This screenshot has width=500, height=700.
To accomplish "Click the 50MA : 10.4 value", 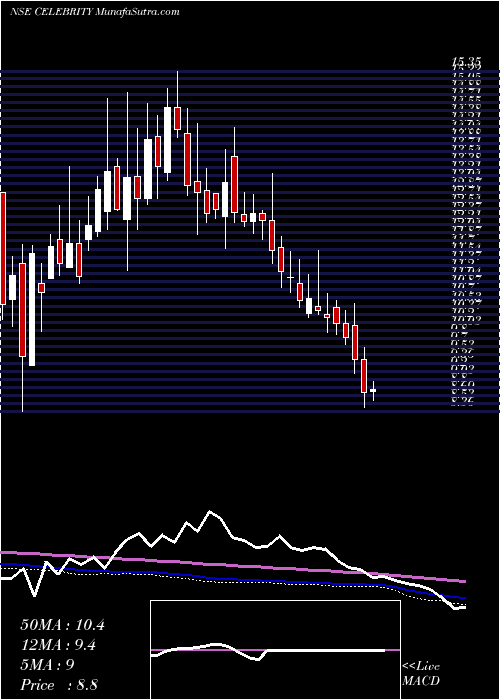I will [x=62, y=625].
